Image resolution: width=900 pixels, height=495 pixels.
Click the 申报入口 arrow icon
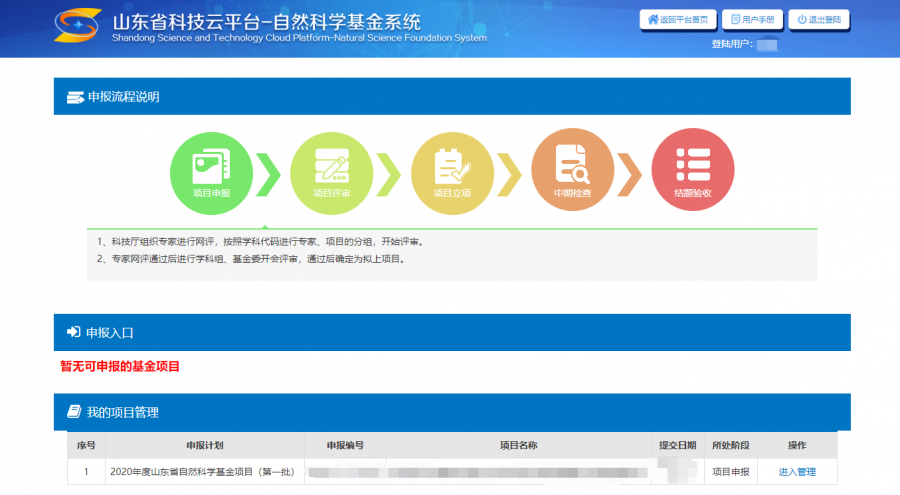tap(73, 332)
